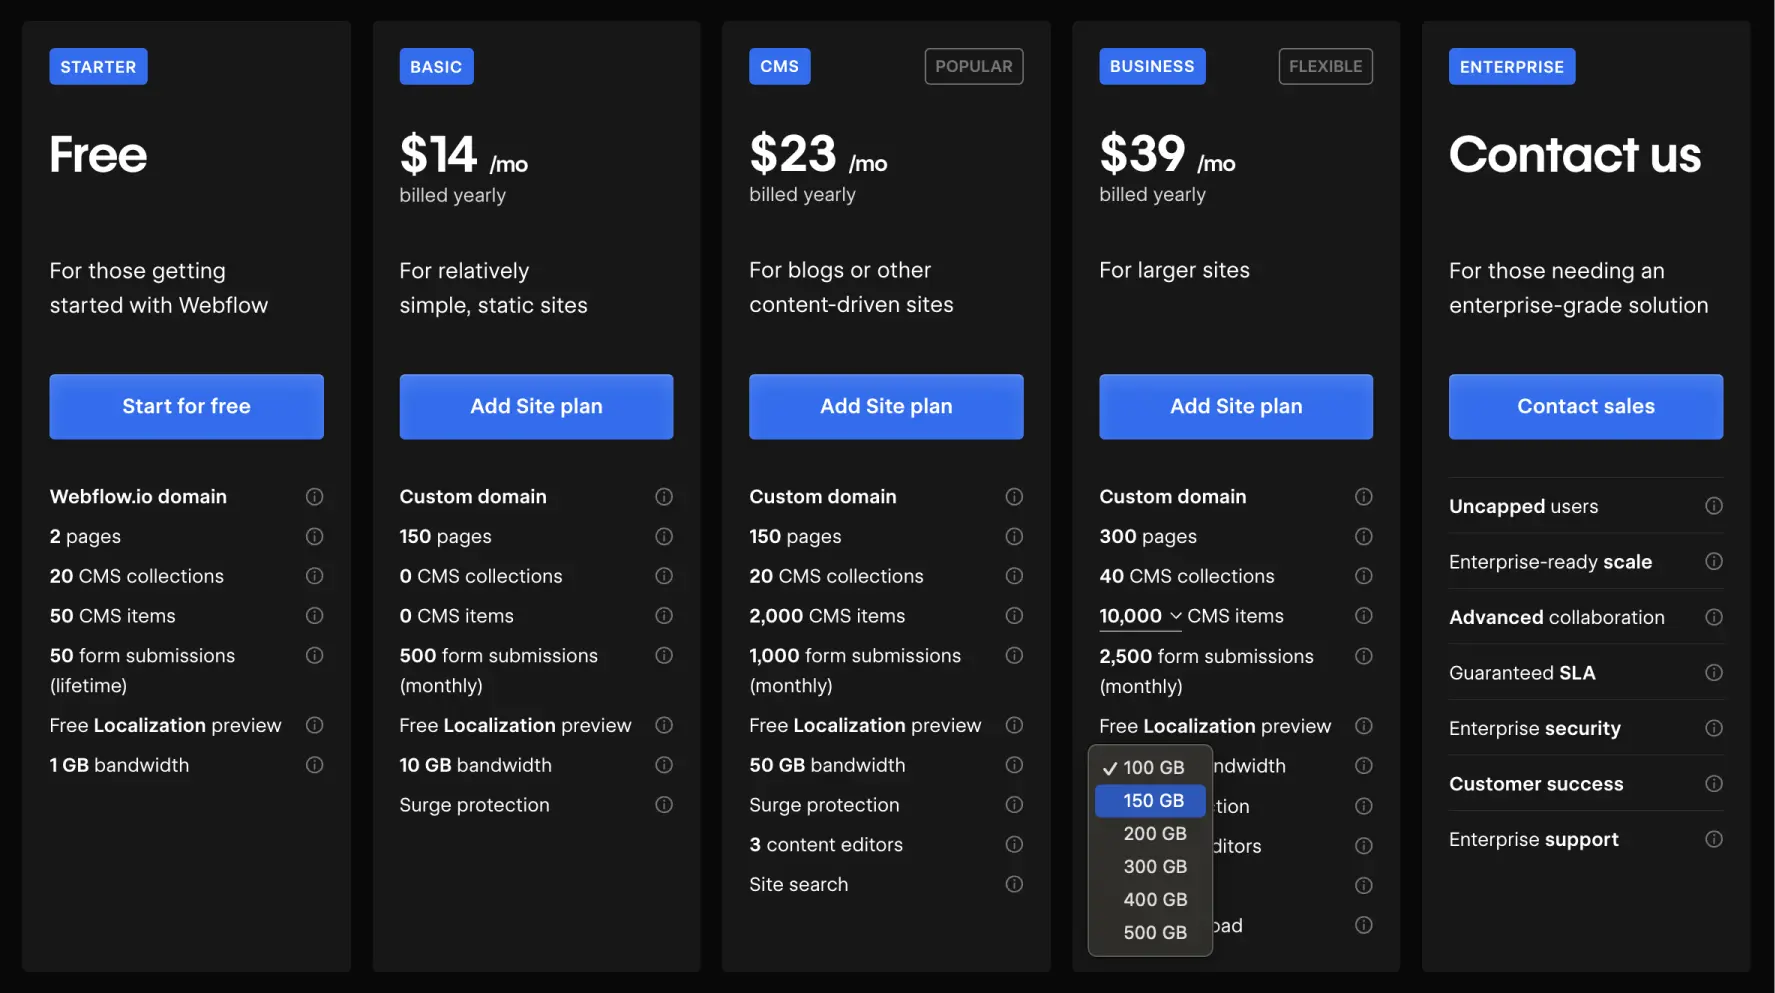The width and height of the screenshot is (1775, 993).
Task: Click info icon for 3 content editors
Action: (1014, 845)
